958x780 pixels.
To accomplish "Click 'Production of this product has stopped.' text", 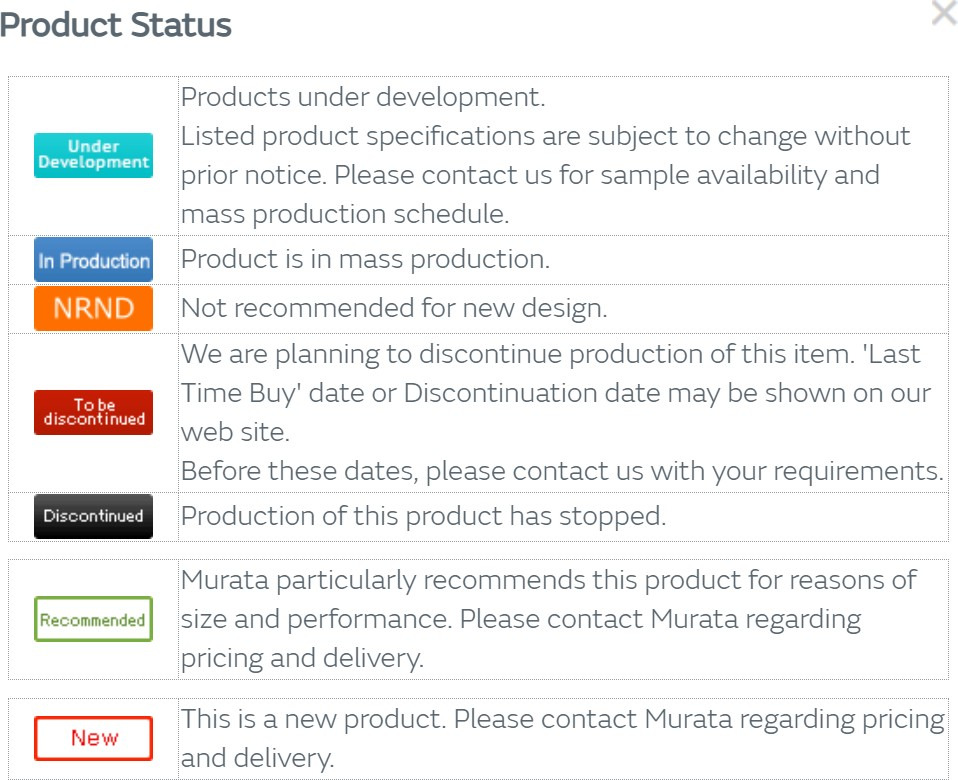I will pos(423,516).
